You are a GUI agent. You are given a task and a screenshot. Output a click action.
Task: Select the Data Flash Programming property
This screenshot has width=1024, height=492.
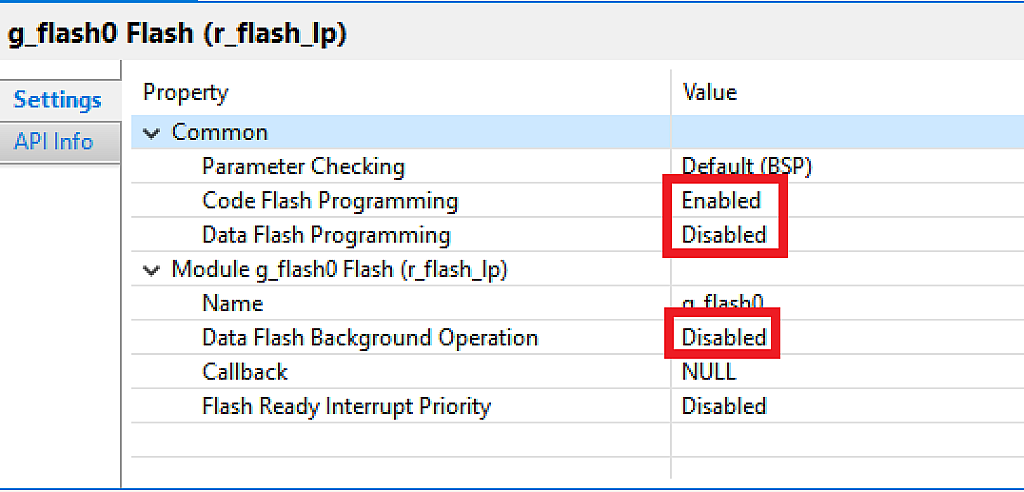pyautogui.click(x=326, y=235)
